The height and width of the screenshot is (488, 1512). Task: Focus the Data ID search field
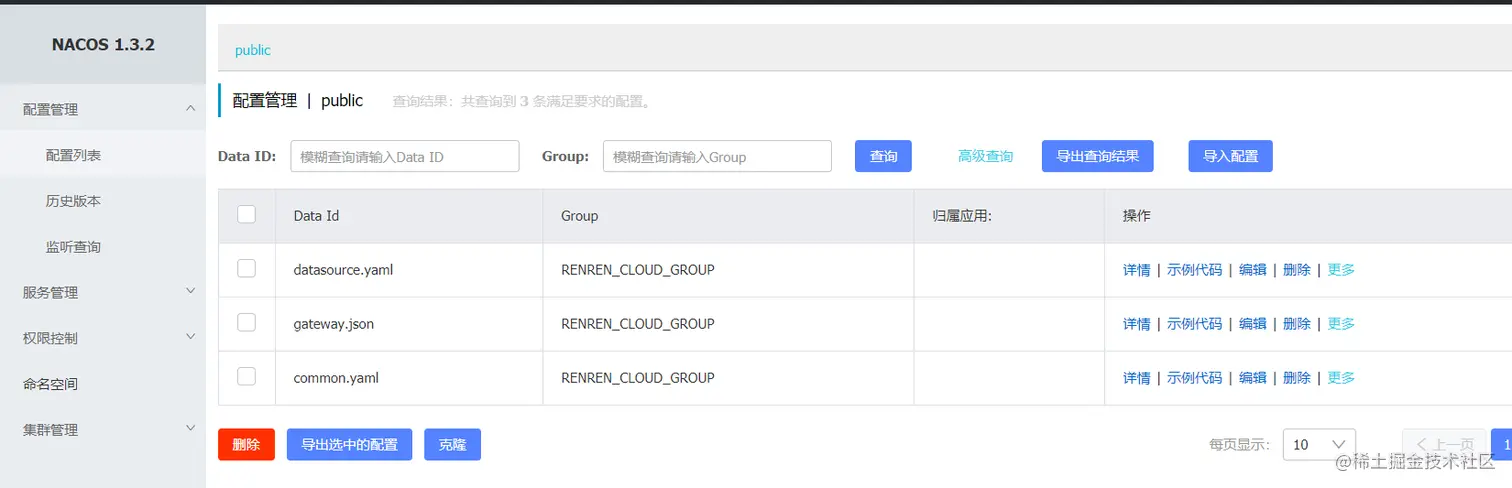click(x=405, y=156)
